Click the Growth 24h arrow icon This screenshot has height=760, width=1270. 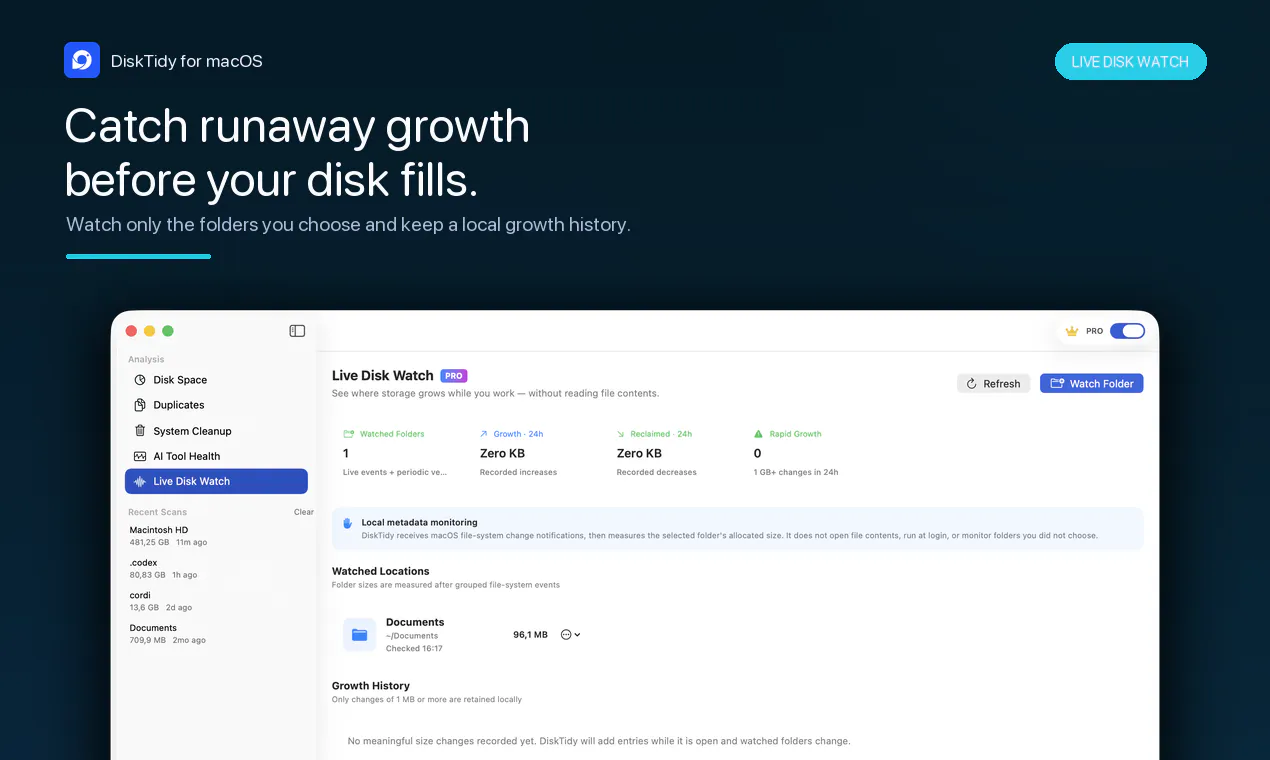click(485, 434)
